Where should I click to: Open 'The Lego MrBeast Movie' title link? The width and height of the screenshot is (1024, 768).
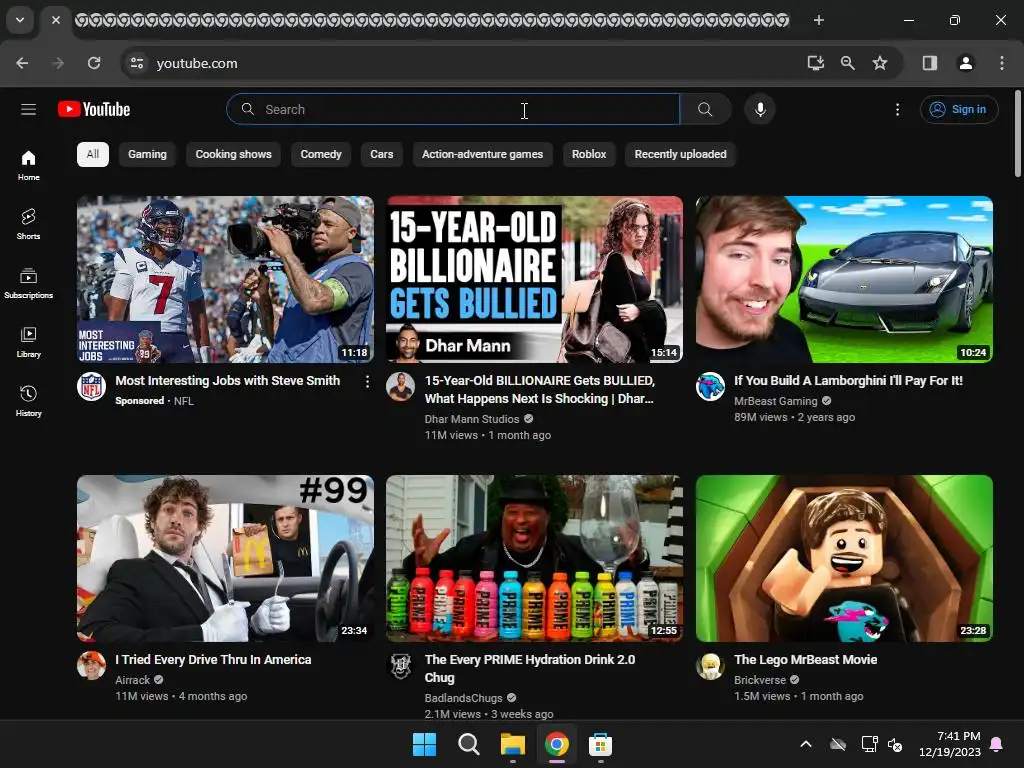pyautogui.click(x=805, y=660)
